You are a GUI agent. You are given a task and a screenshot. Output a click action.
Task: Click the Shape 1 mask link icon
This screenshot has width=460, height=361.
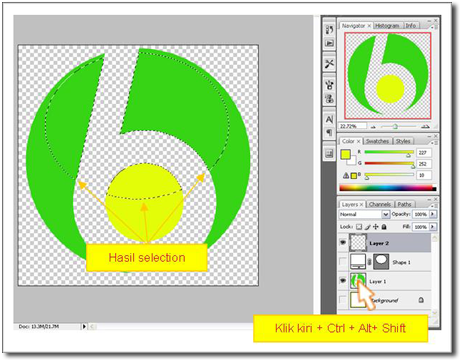pyautogui.click(x=369, y=262)
